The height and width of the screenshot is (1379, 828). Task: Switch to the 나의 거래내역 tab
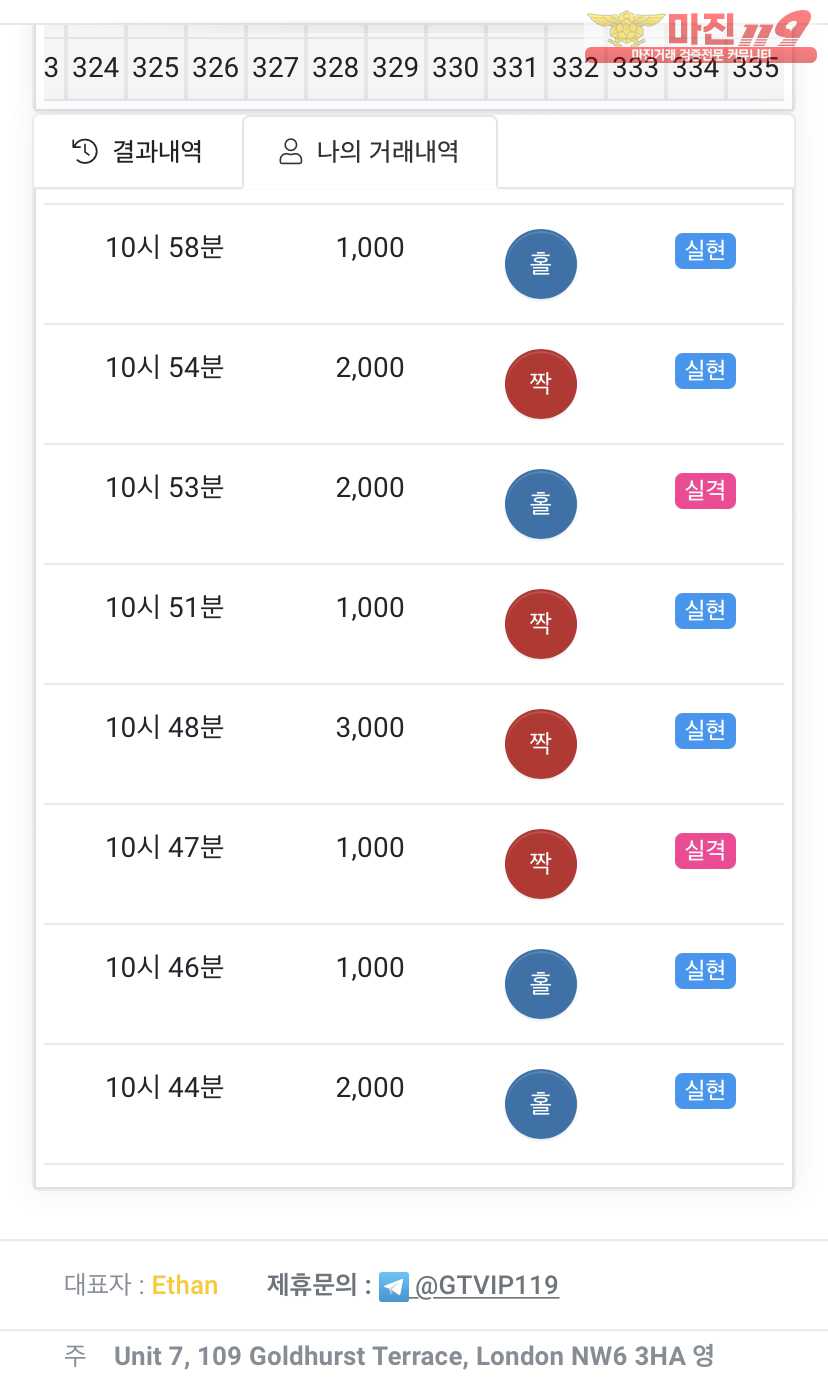[x=370, y=152]
